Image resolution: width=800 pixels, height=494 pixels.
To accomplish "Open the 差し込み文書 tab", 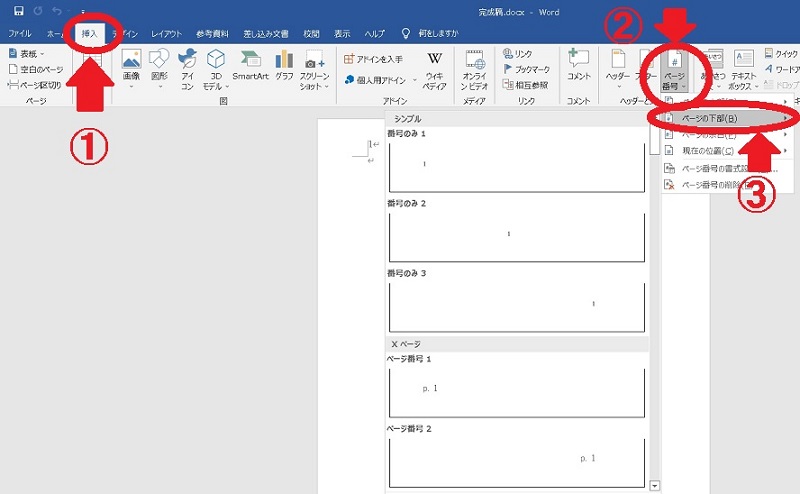I will coord(266,34).
